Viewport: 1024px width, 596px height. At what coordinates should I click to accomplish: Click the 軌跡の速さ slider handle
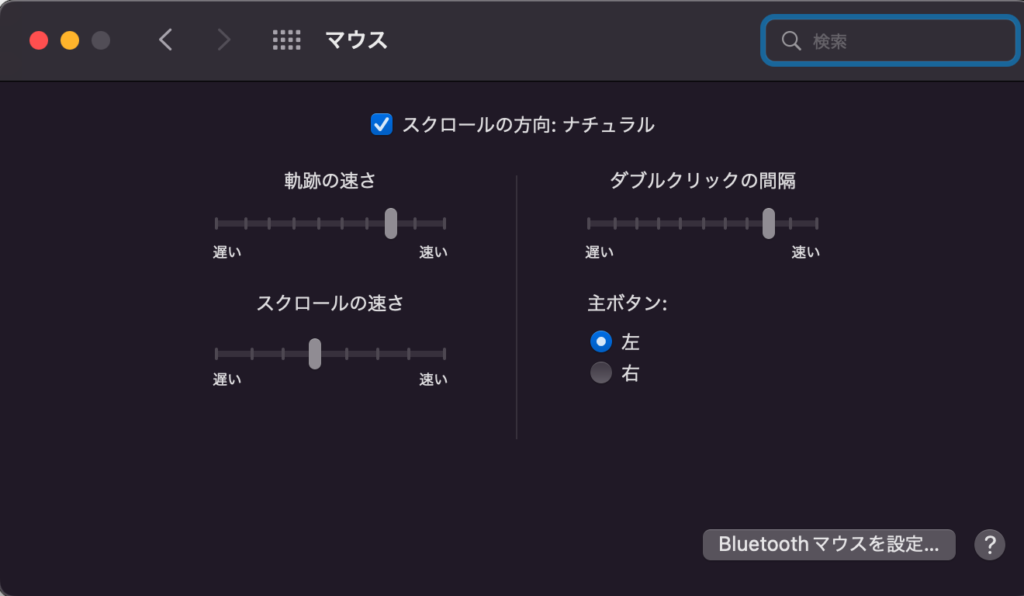pyautogui.click(x=391, y=223)
